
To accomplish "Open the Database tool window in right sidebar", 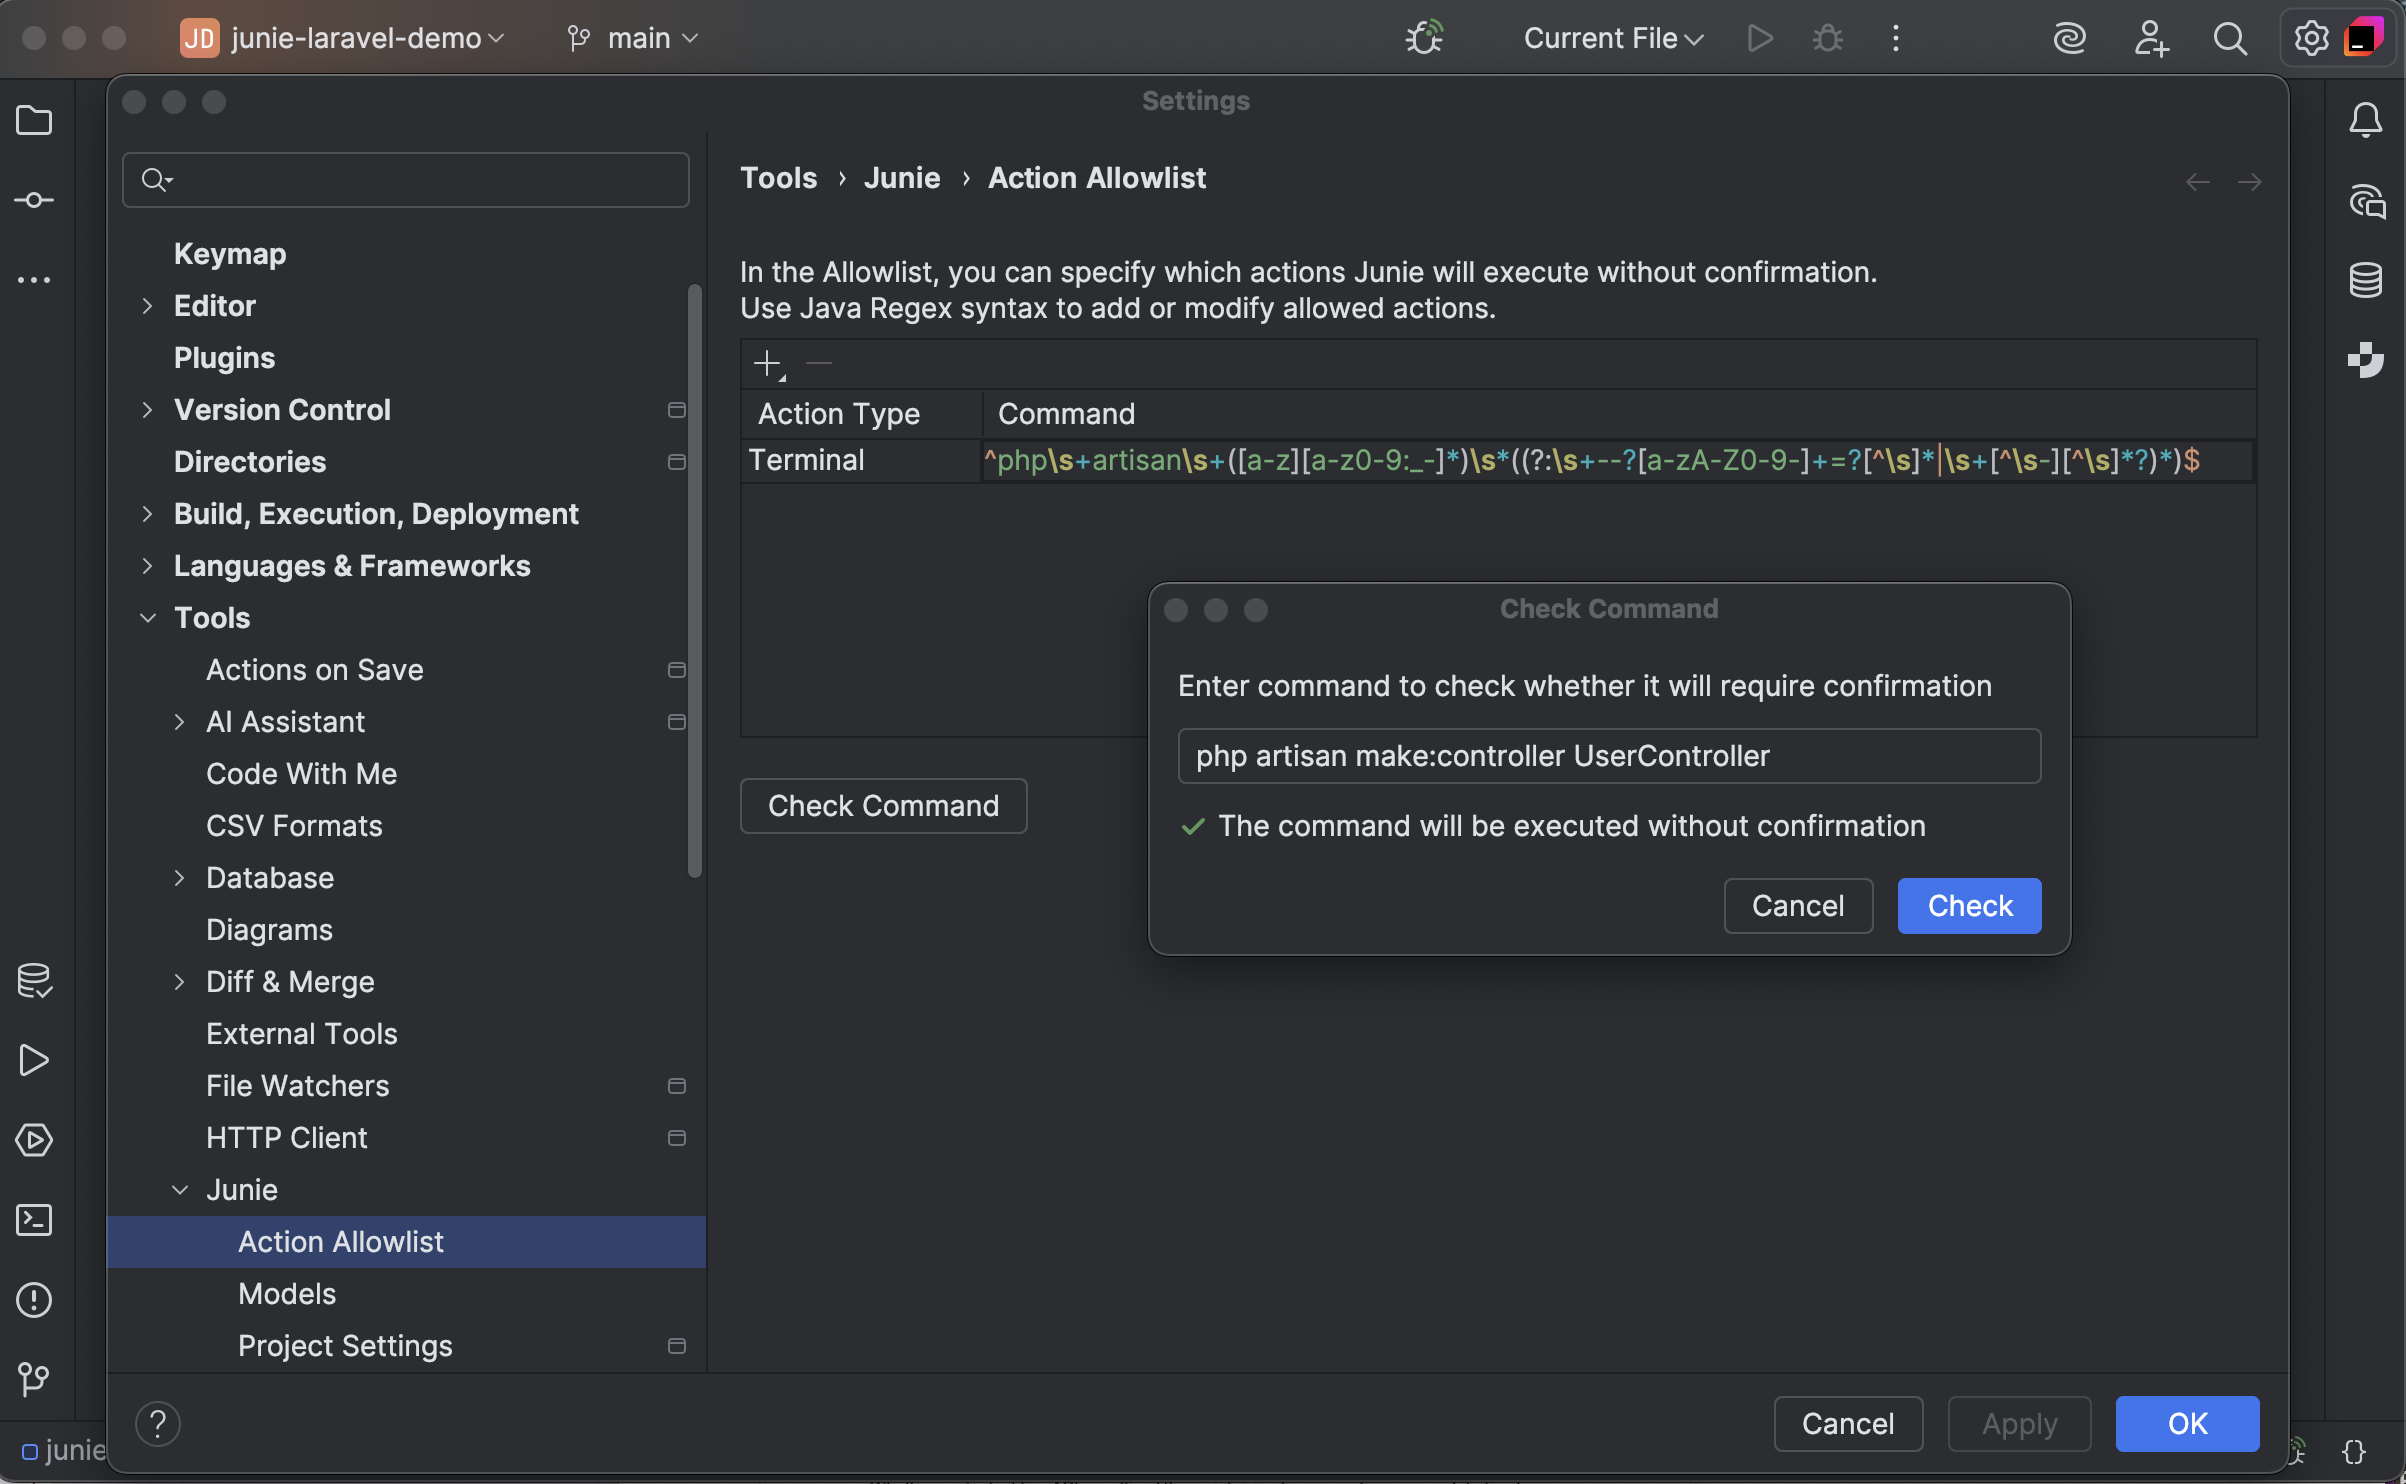I will click(x=2365, y=281).
